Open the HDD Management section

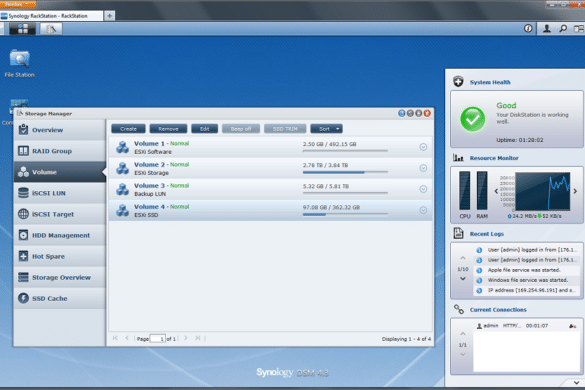pyautogui.click(x=60, y=235)
